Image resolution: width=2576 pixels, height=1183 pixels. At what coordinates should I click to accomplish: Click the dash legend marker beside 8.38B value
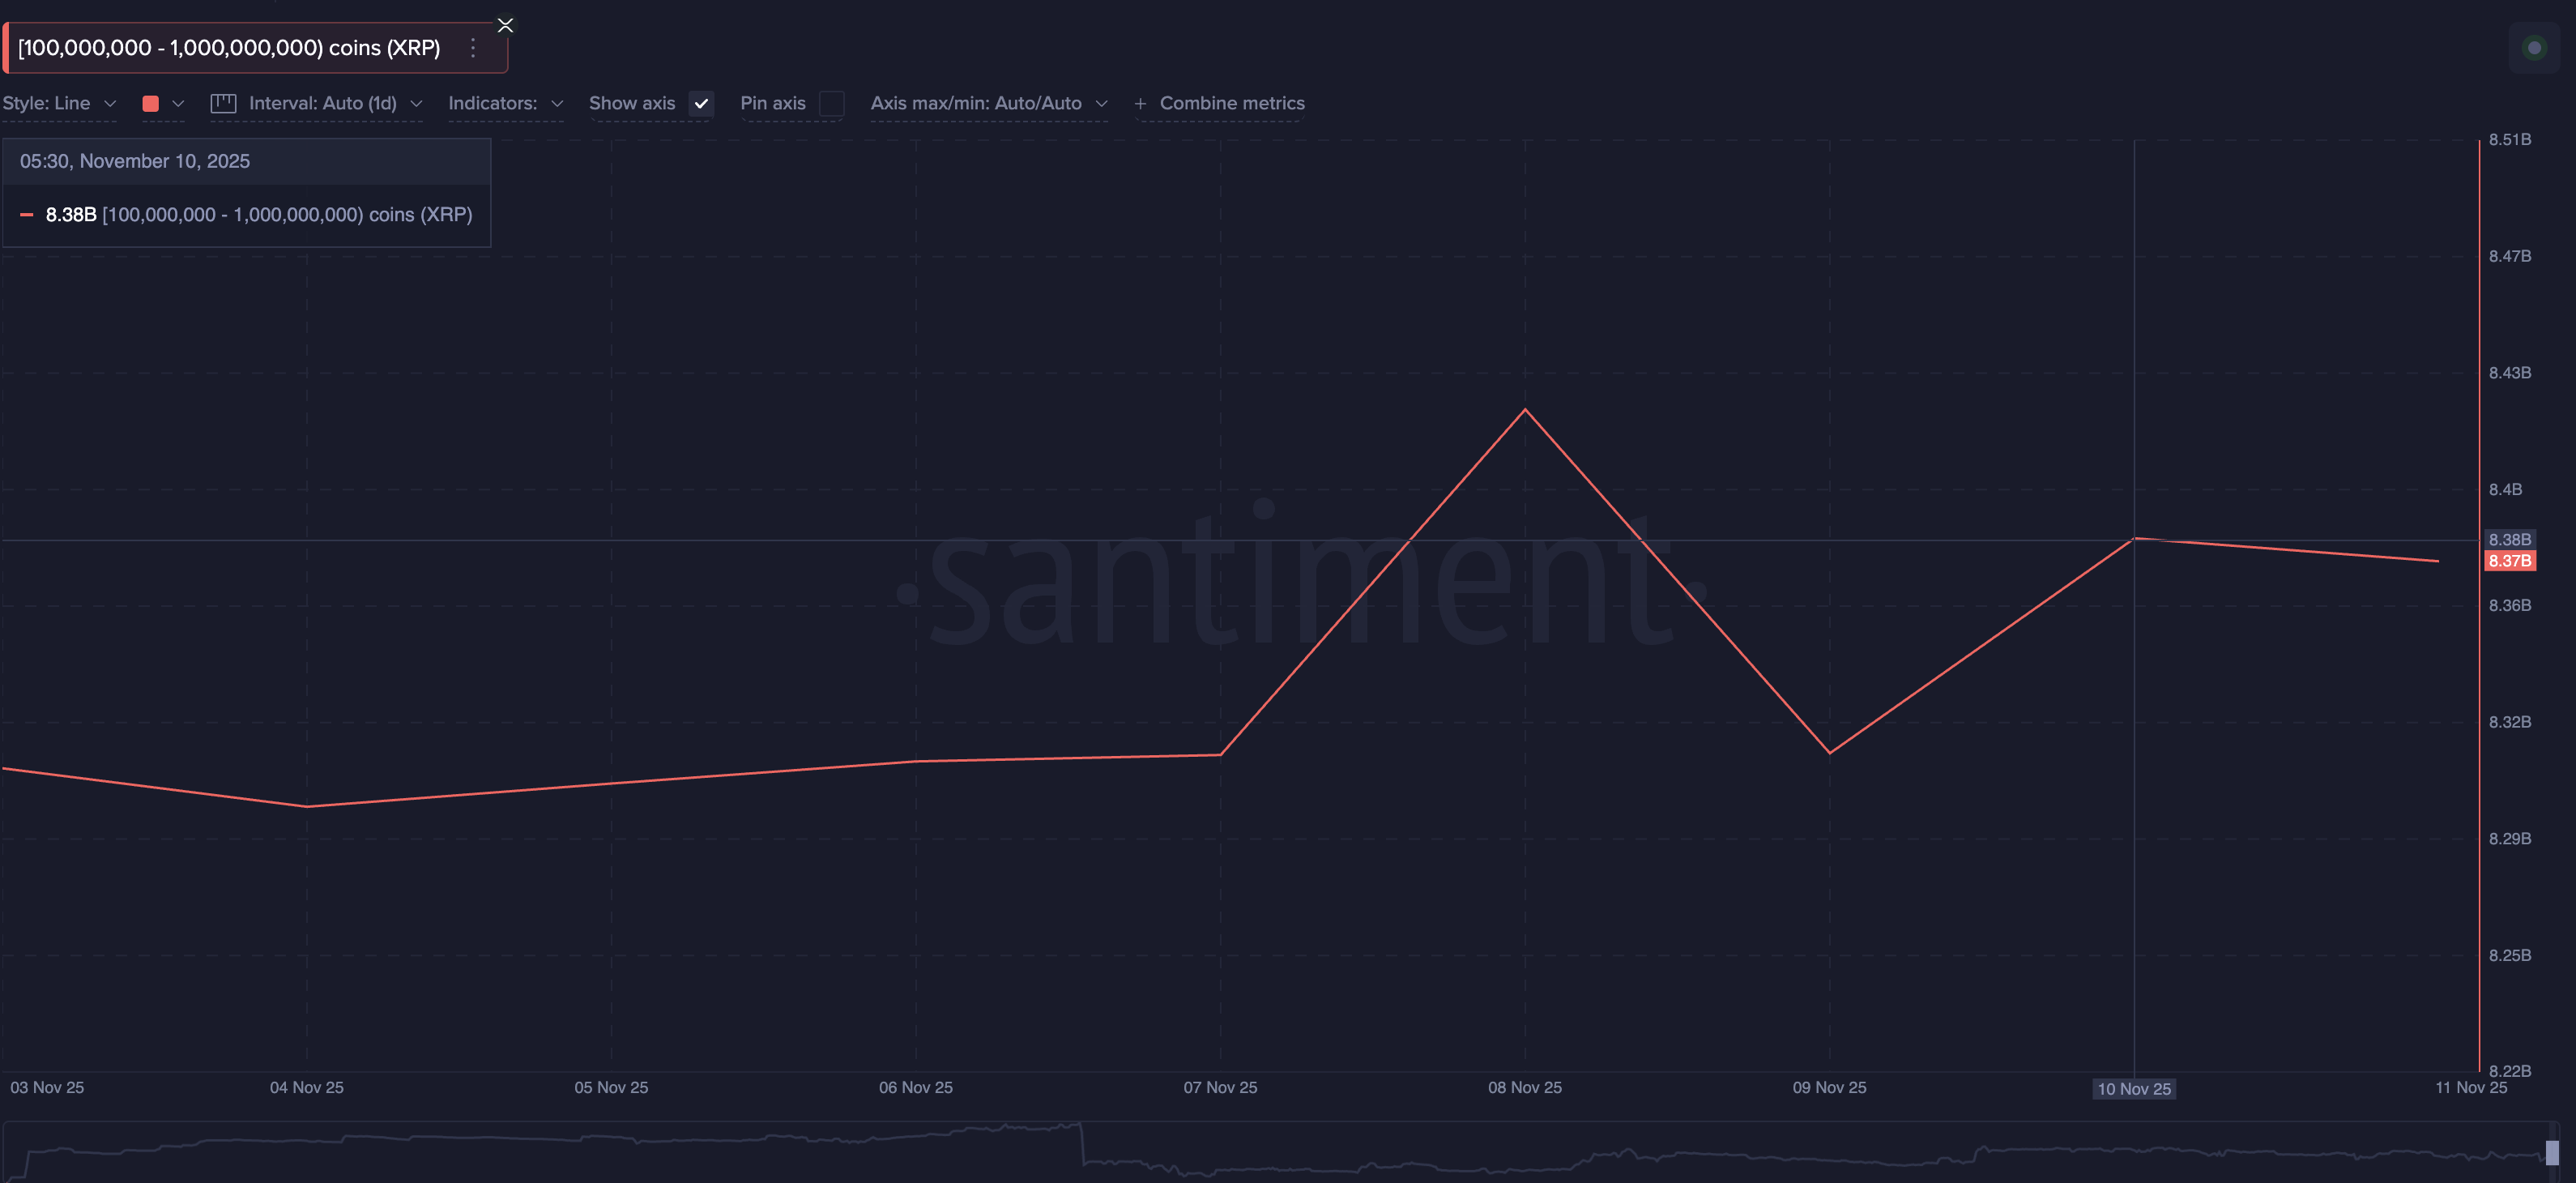28,214
